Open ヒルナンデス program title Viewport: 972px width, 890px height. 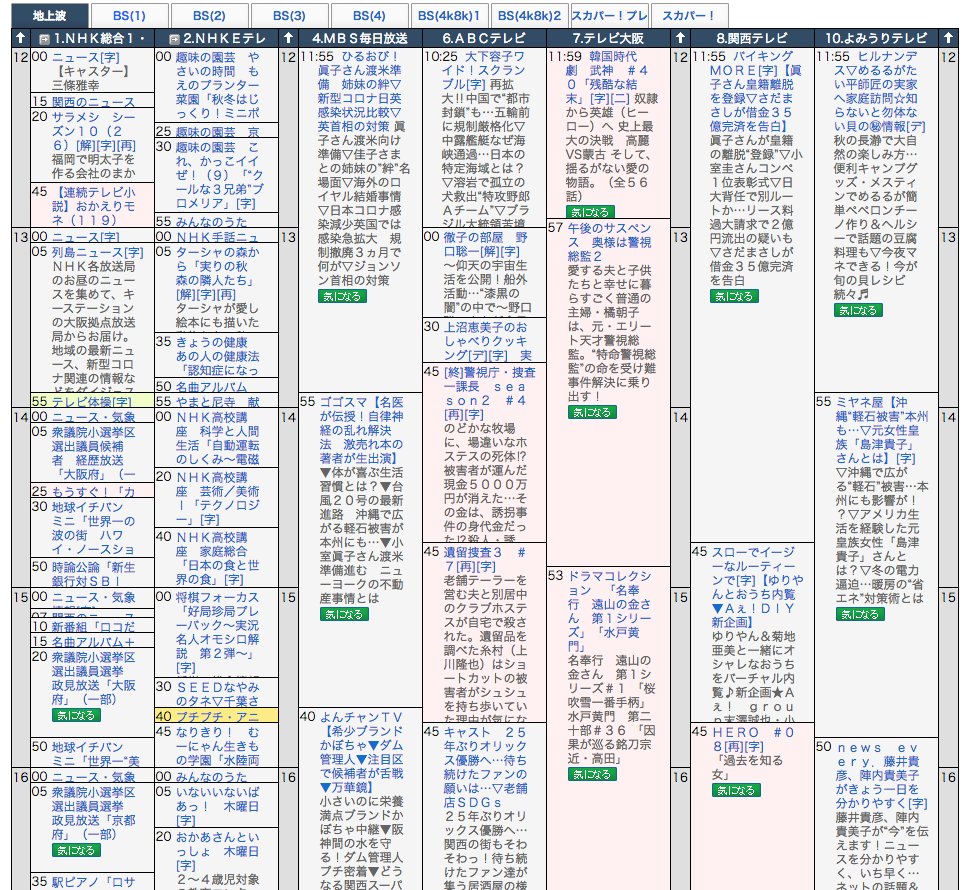[x=880, y=91]
